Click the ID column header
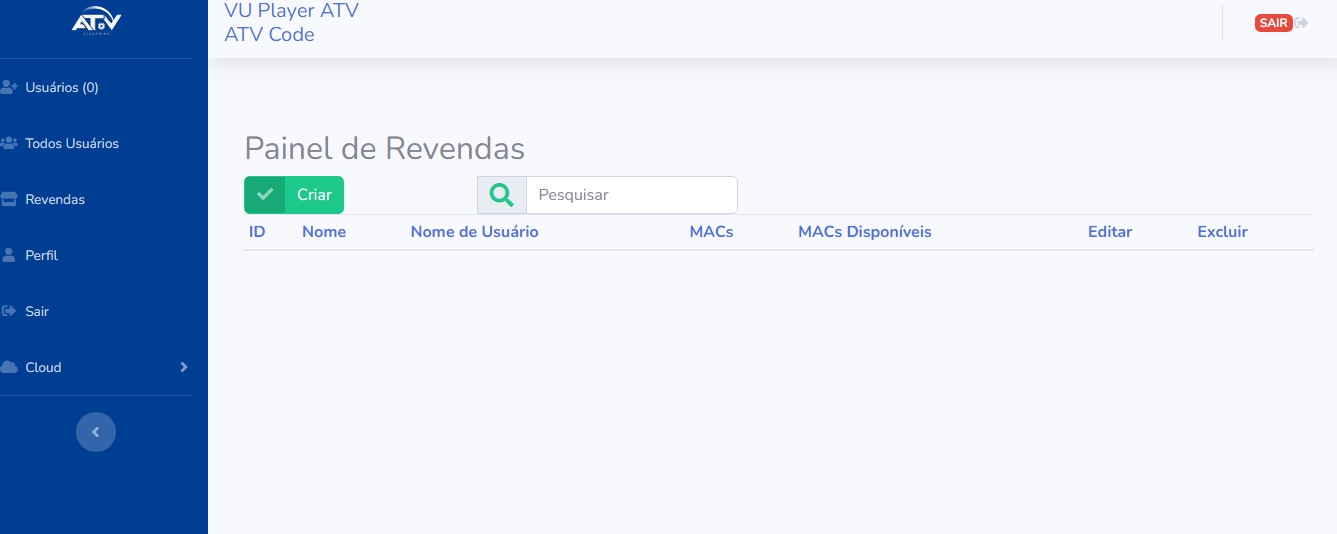 click(x=257, y=232)
